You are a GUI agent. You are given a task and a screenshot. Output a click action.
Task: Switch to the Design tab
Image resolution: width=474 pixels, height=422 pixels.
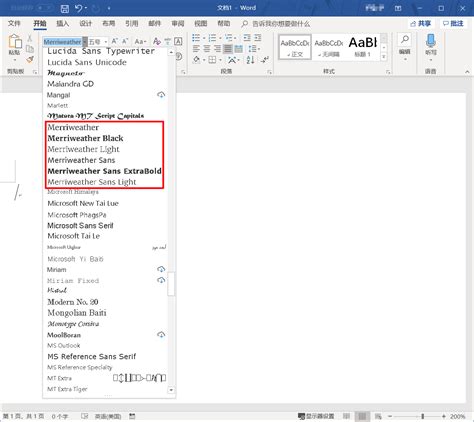(85, 23)
